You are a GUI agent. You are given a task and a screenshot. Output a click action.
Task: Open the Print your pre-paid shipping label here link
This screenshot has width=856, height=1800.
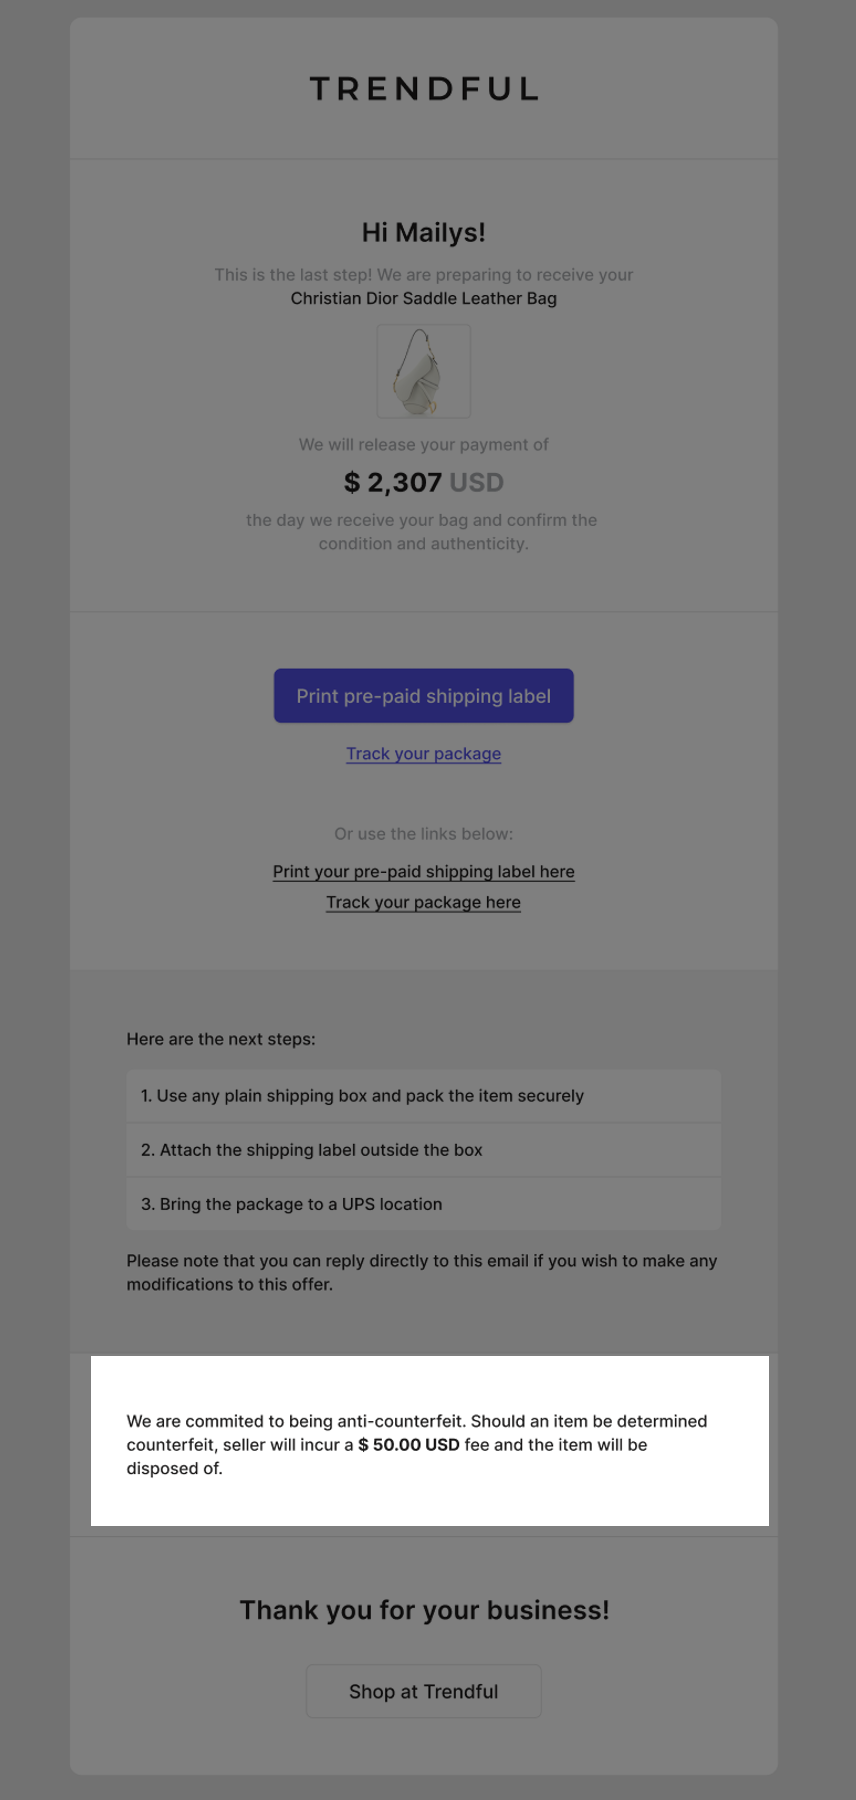click(x=424, y=872)
